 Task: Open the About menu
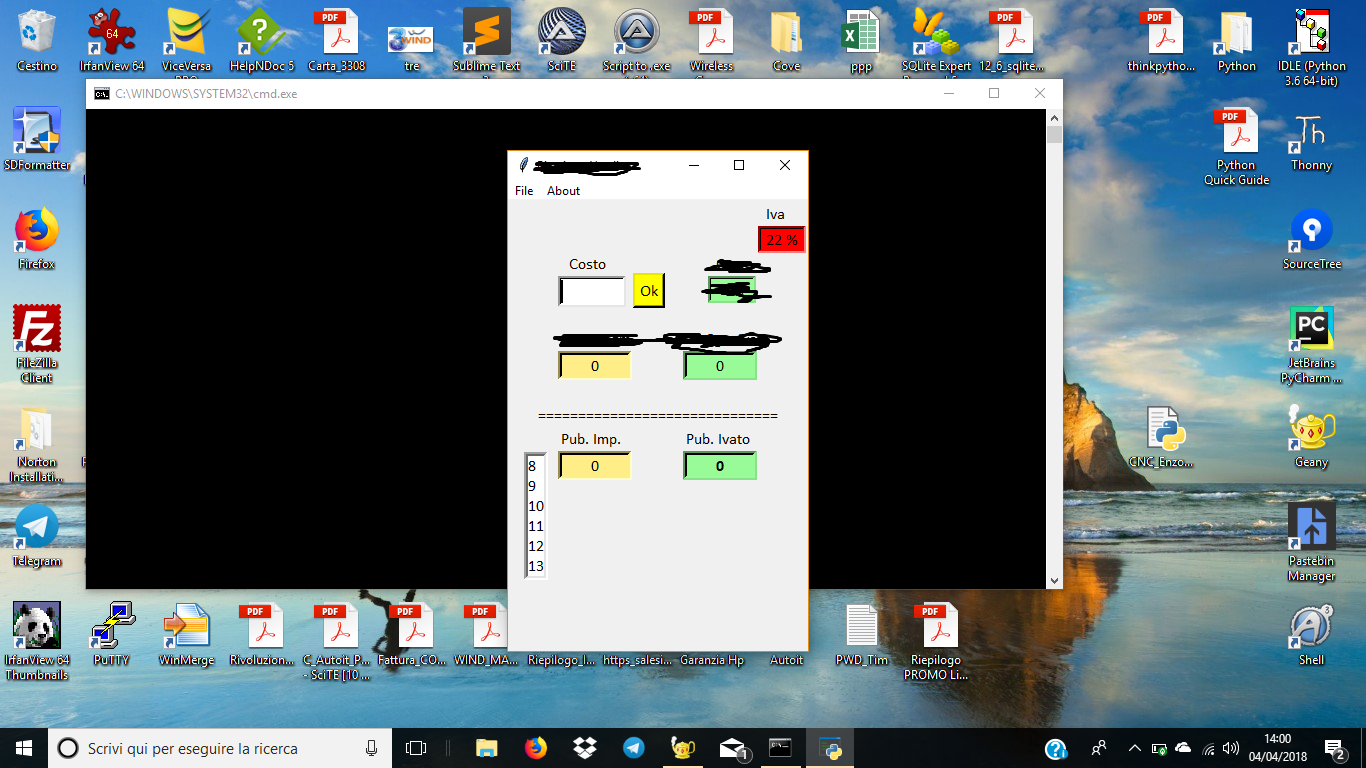[563, 191]
